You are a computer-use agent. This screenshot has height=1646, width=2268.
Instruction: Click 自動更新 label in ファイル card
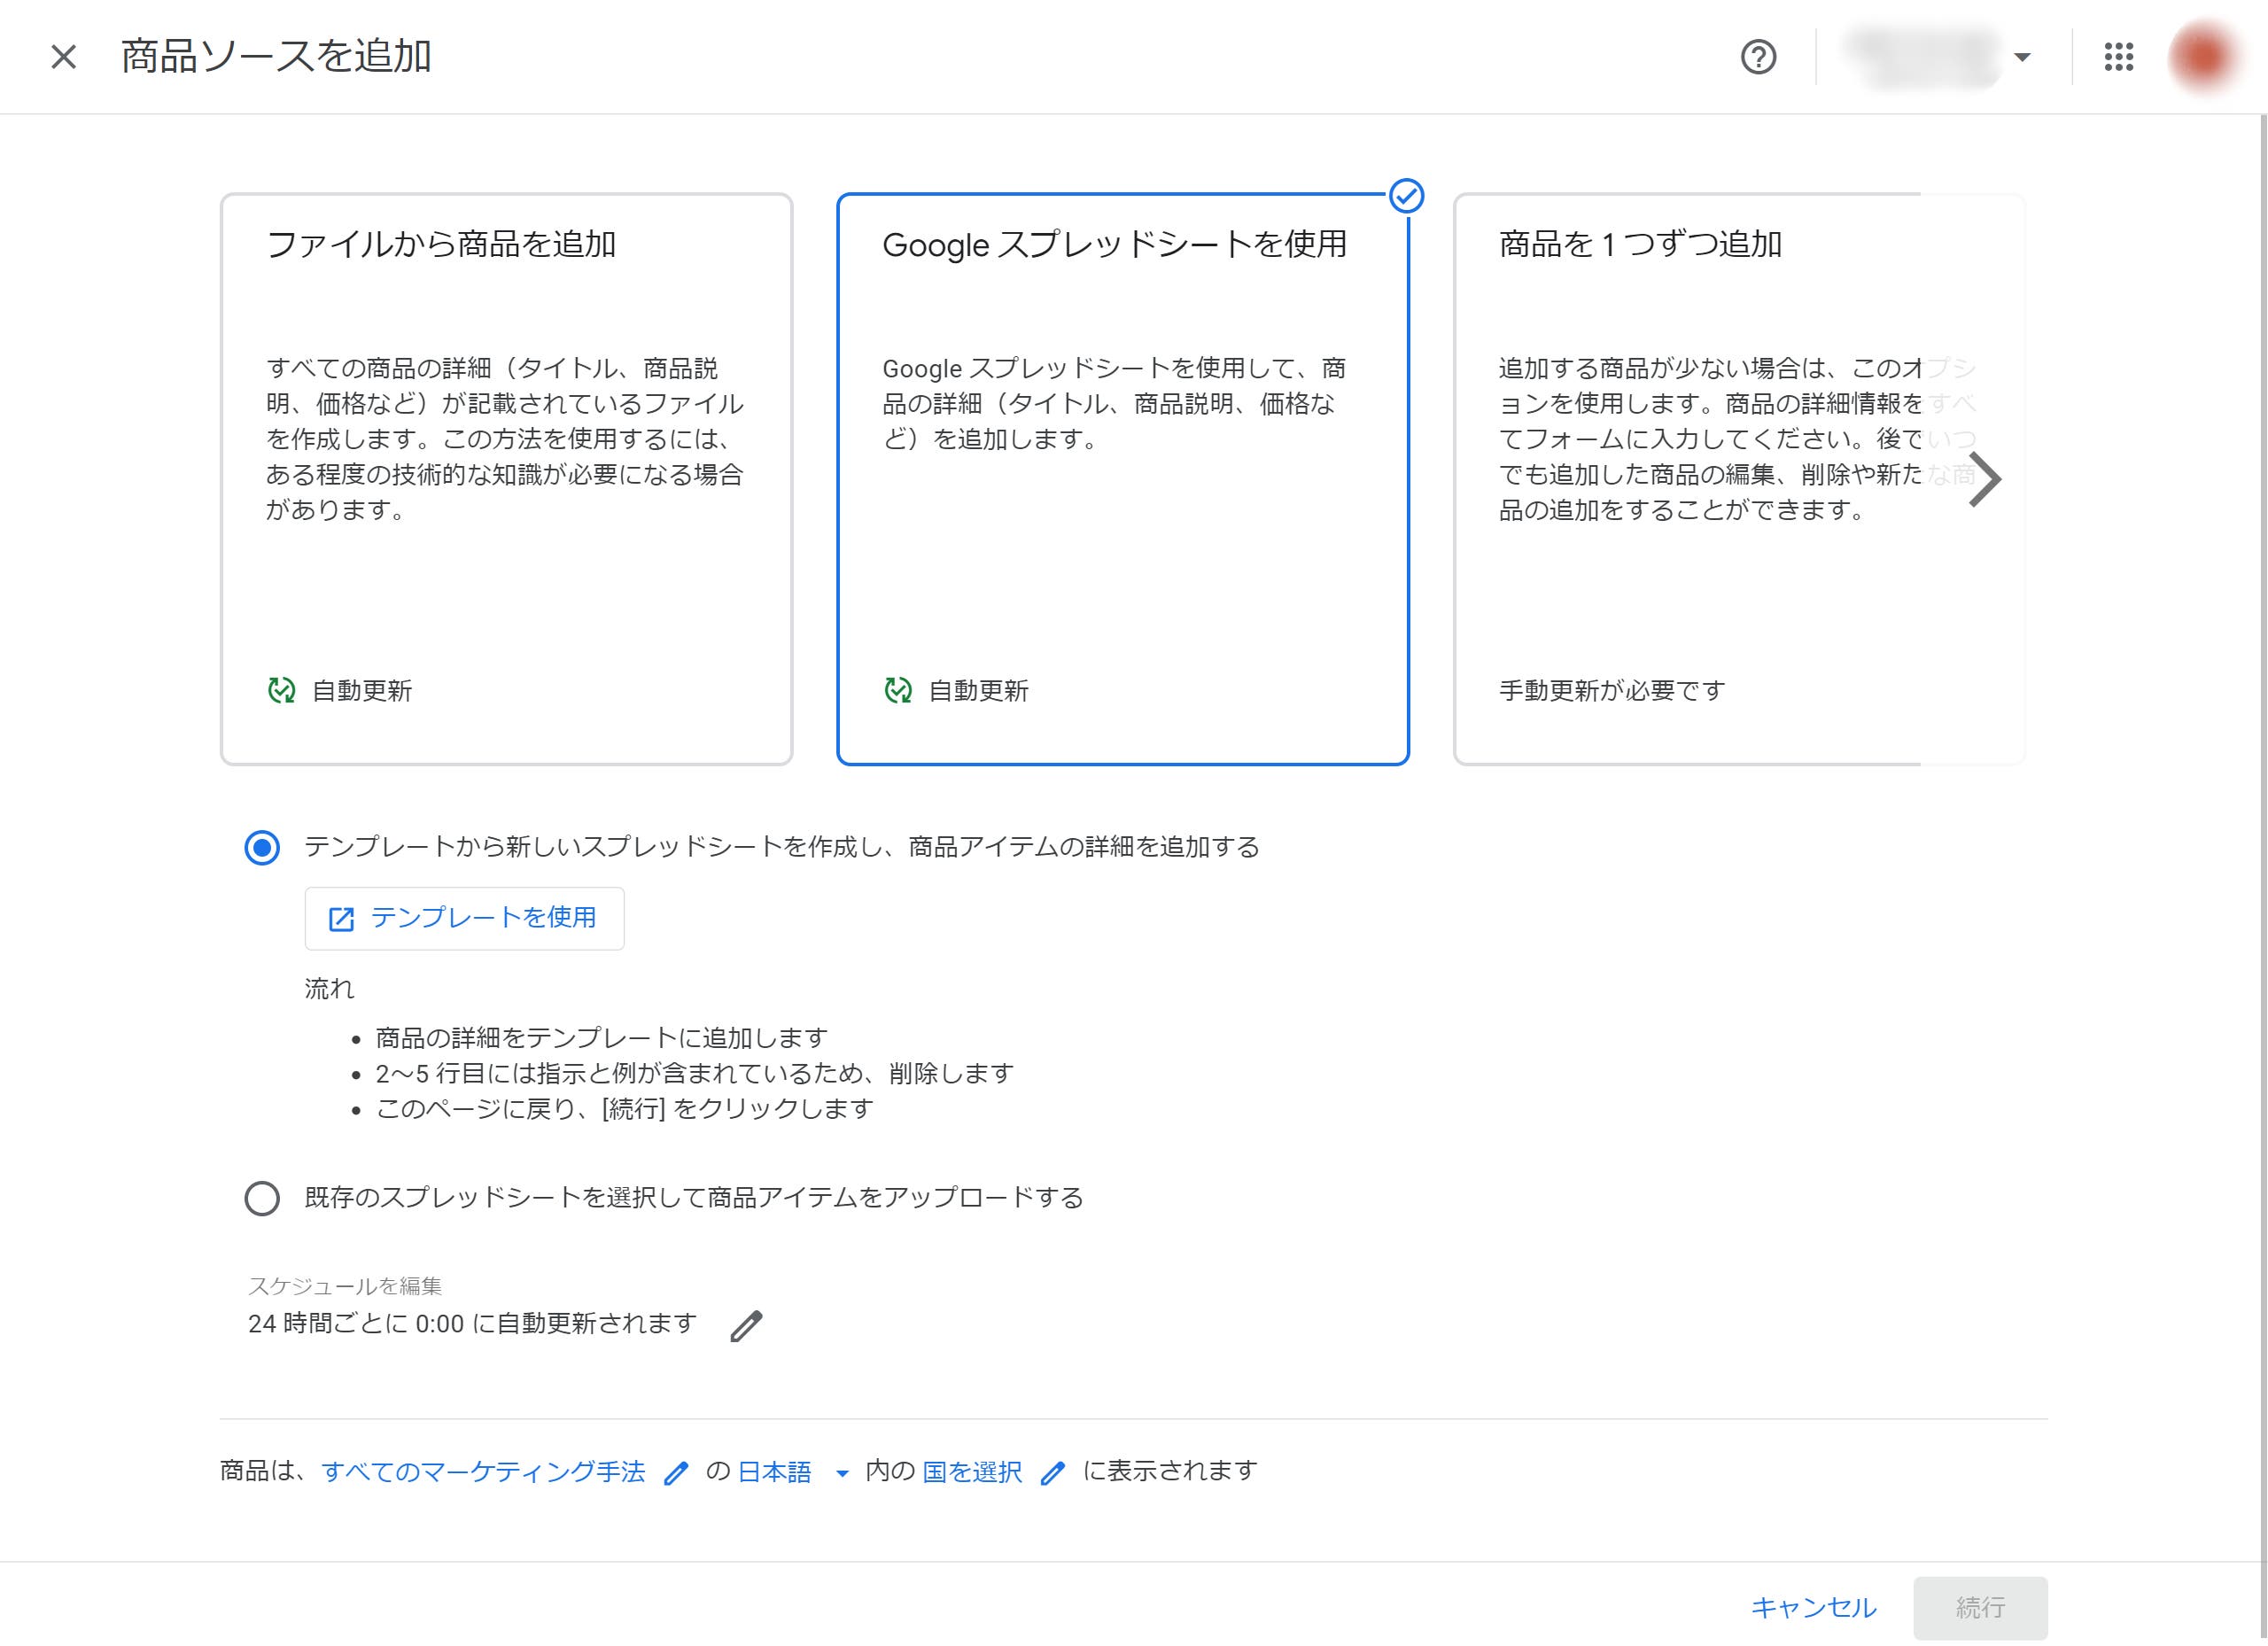(362, 691)
